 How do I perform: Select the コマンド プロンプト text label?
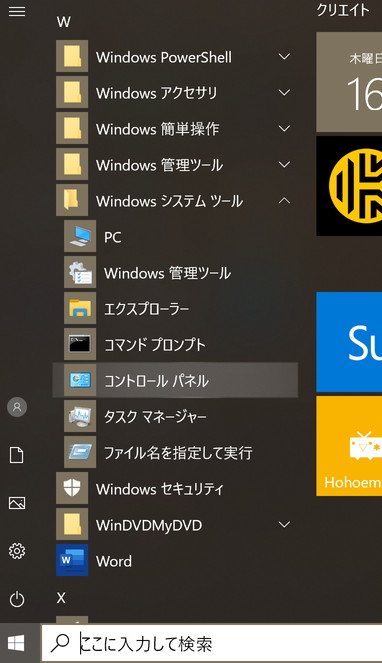pos(155,345)
